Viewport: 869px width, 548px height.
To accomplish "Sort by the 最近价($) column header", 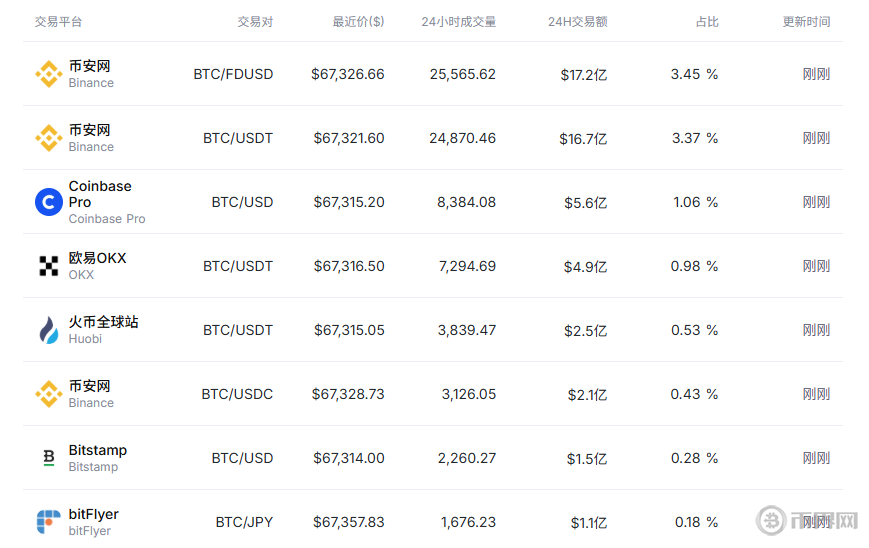I will pyautogui.click(x=358, y=22).
